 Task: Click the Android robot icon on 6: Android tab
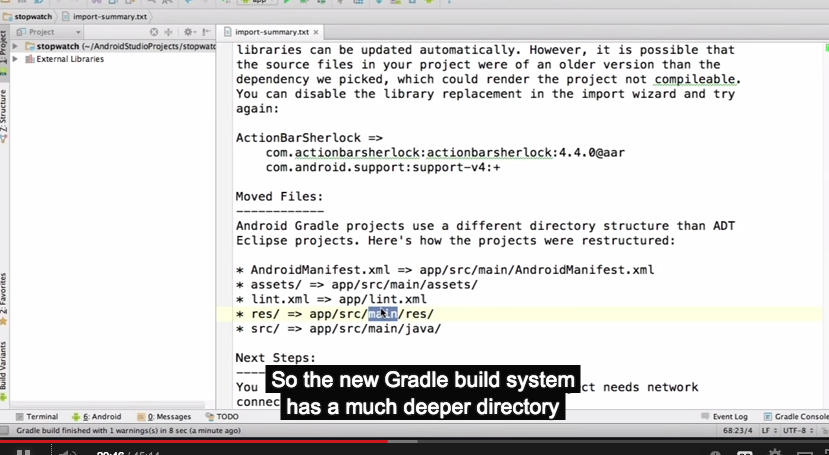[x=76, y=416]
